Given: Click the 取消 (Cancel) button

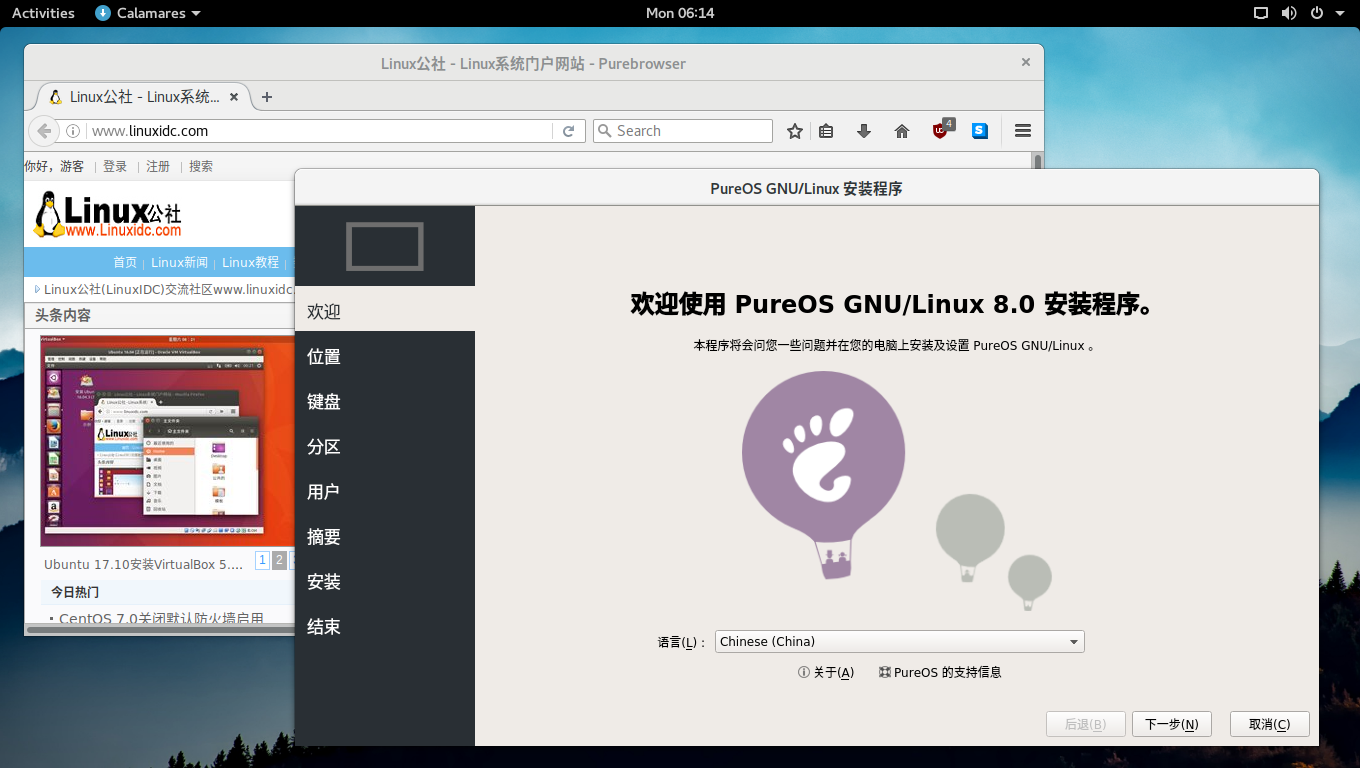Looking at the screenshot, I should (1269, 724).
